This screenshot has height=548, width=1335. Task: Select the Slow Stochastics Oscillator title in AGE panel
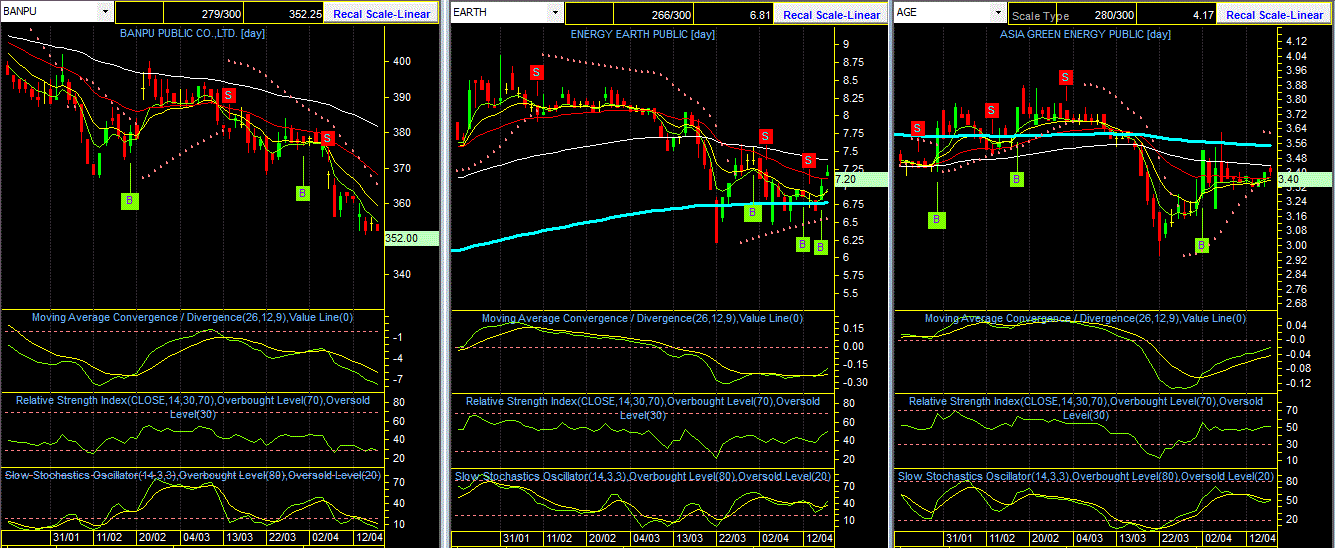[x=1085, y=476]
